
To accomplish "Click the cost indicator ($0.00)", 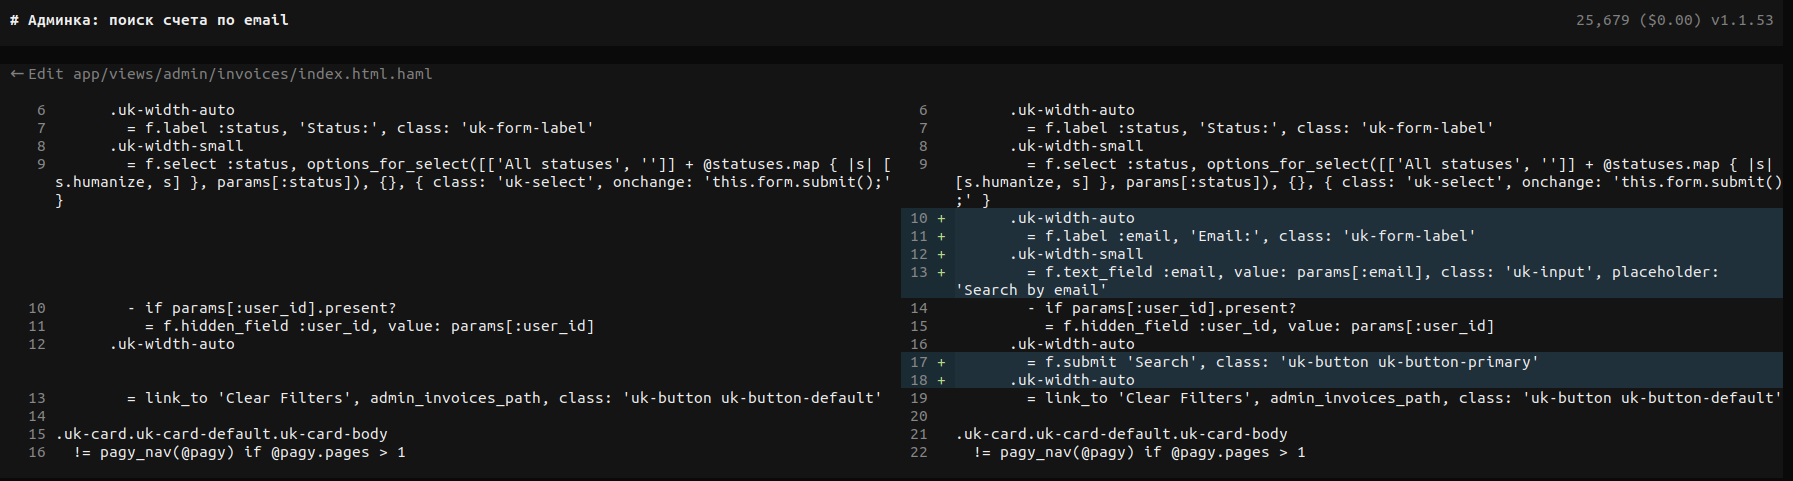I will point(1669,20).
